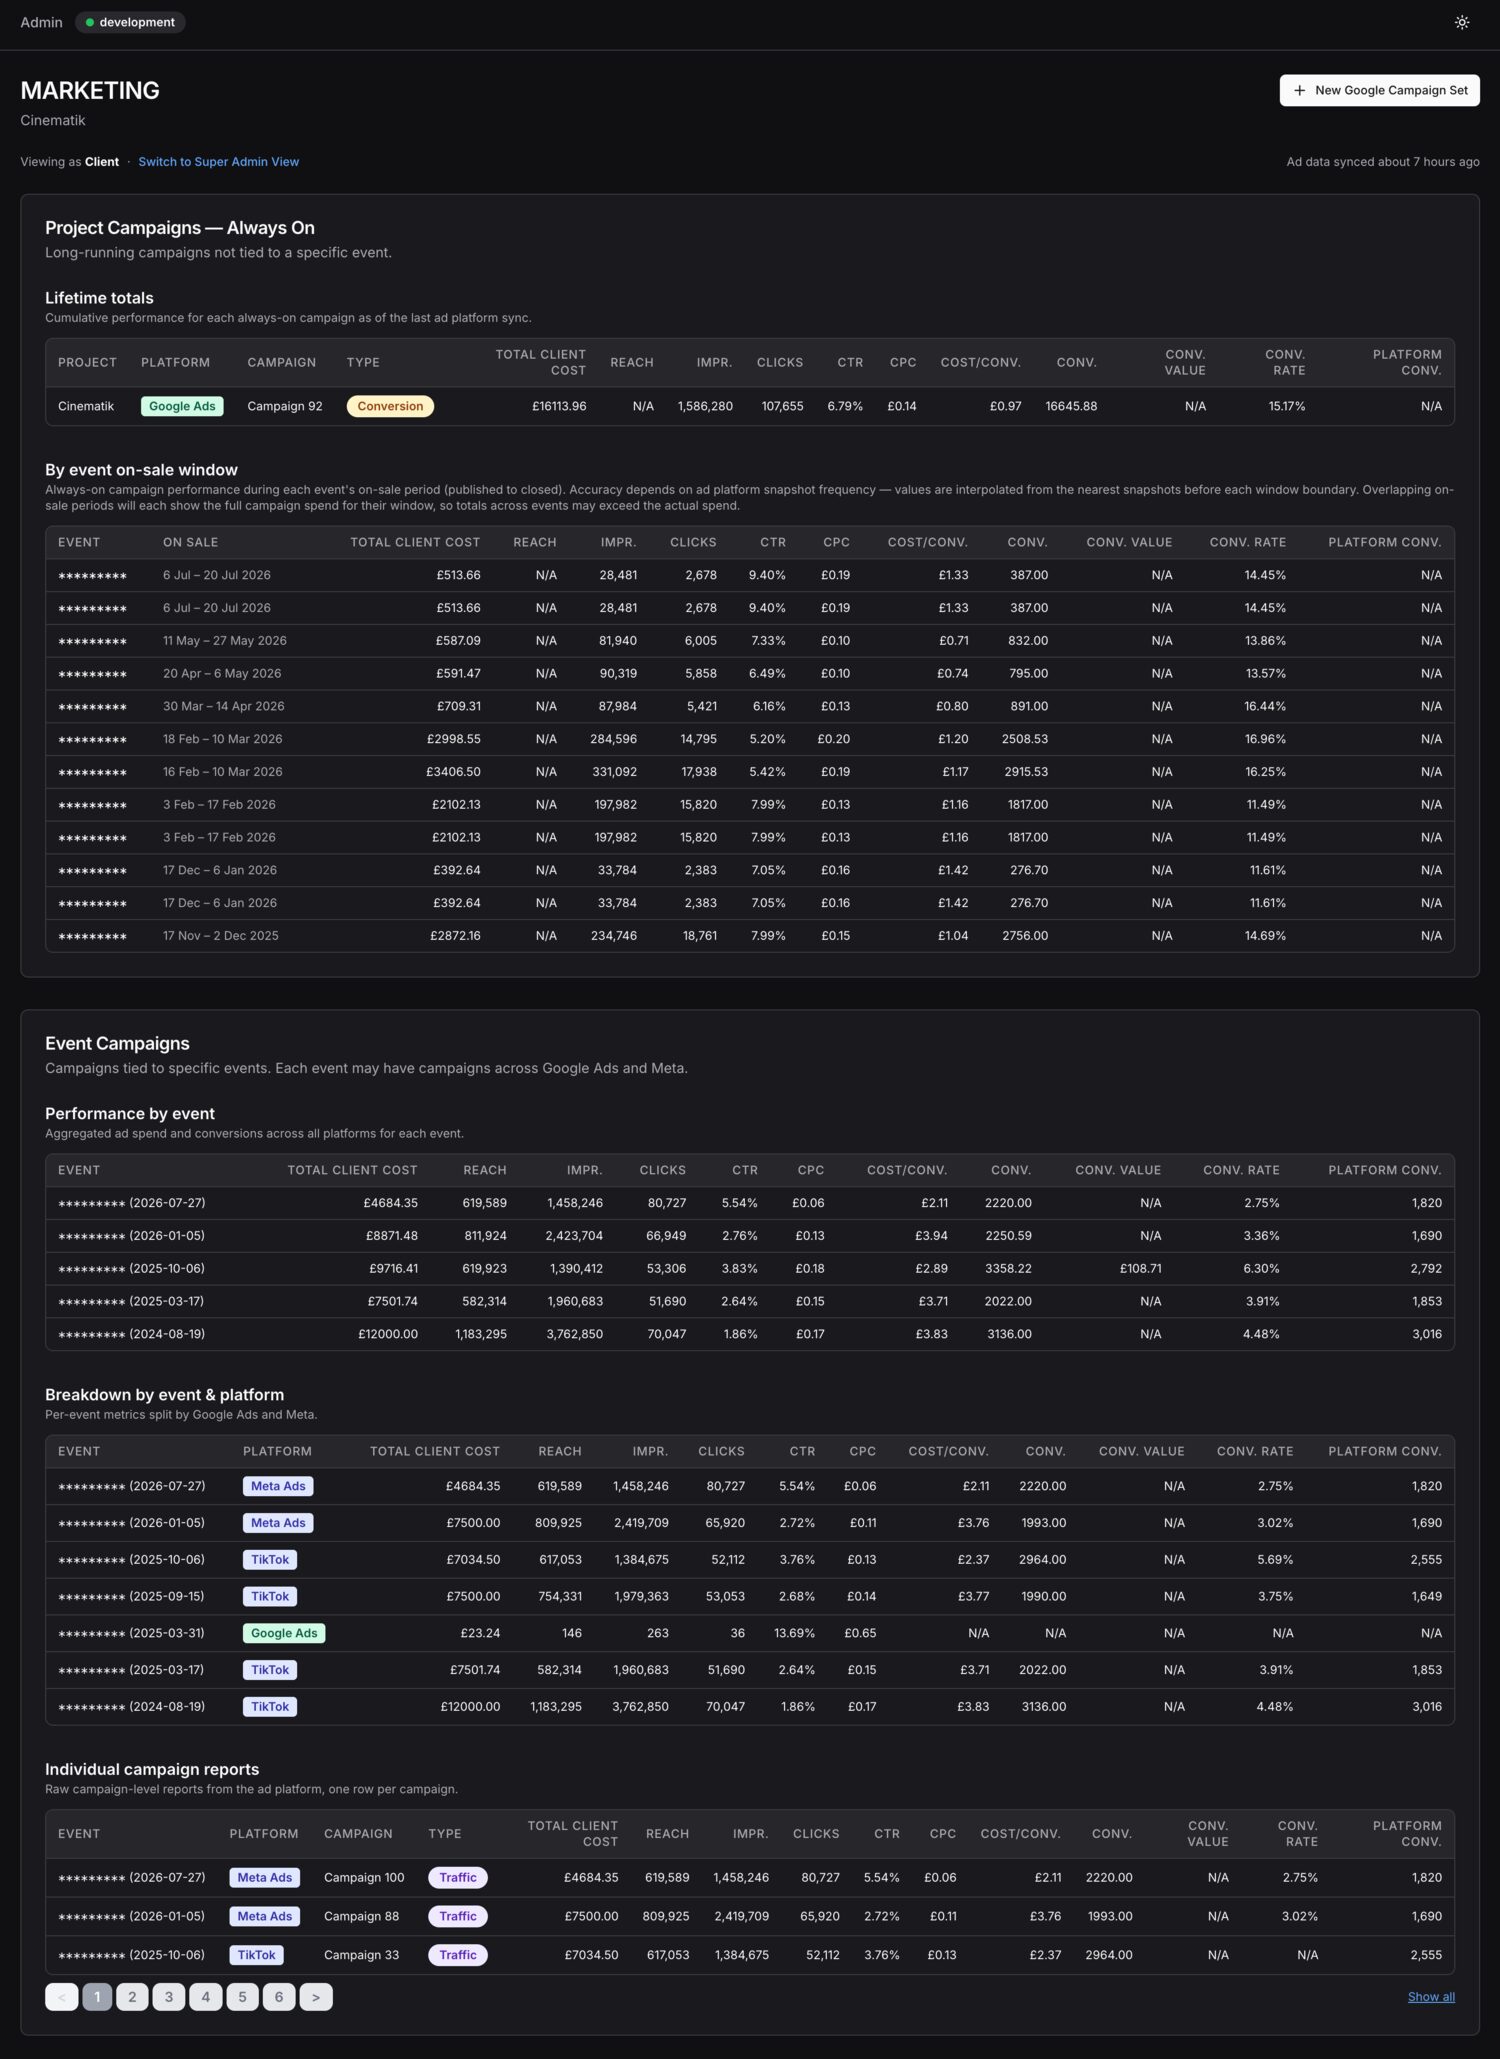Click CAMPAIGN column header in Lifetime totals
The width and height of the screenshot is (1500, 2059).
tap(282, 362)
